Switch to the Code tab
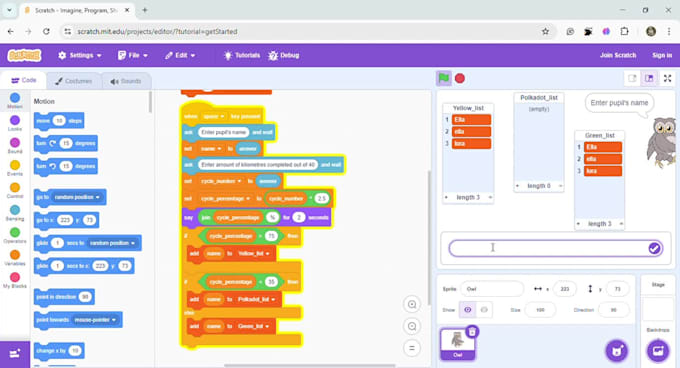Image resolution: width=680 pixels, height=368 pixels. (x=23, y=80)
